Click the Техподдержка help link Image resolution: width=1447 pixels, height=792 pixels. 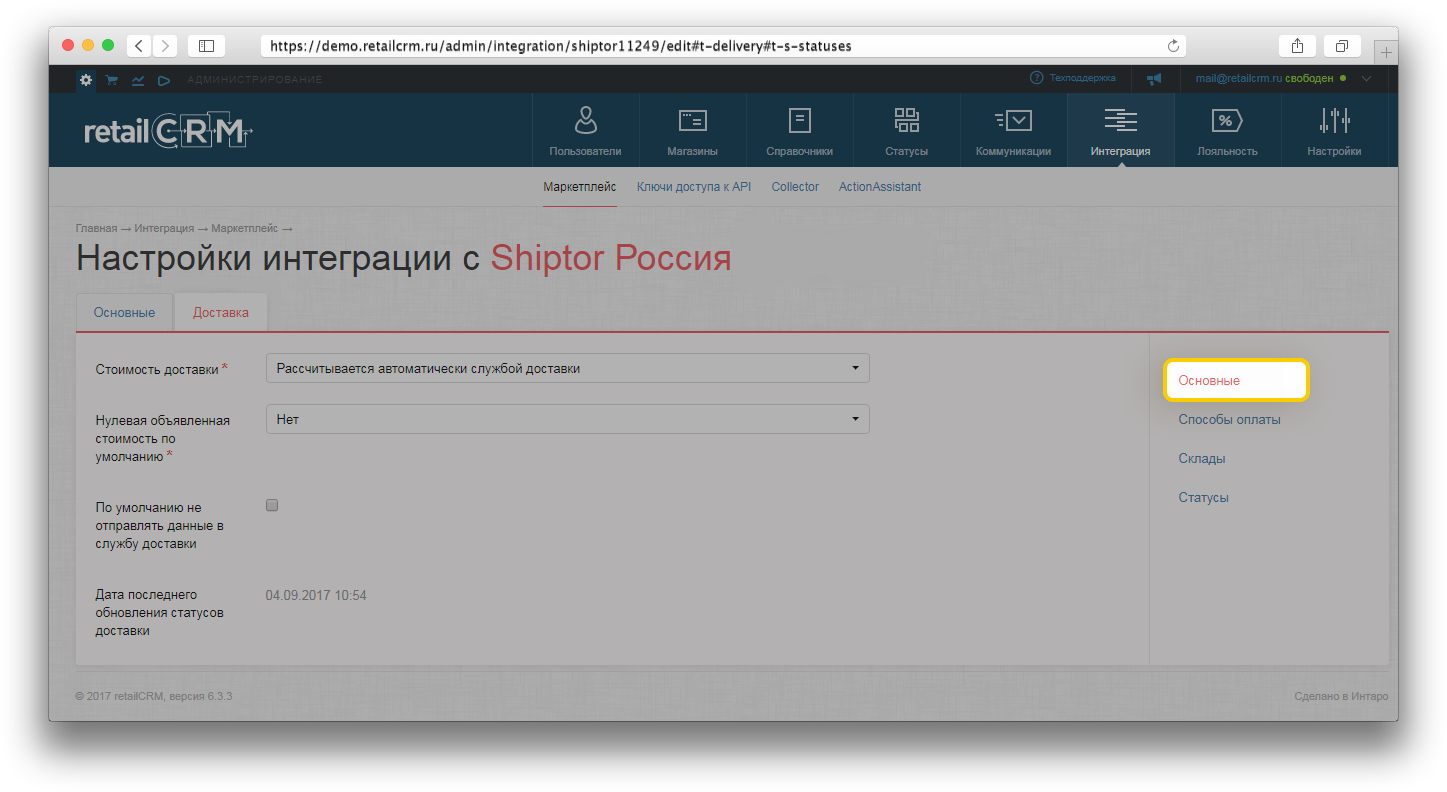click(x=1074, y=78)
